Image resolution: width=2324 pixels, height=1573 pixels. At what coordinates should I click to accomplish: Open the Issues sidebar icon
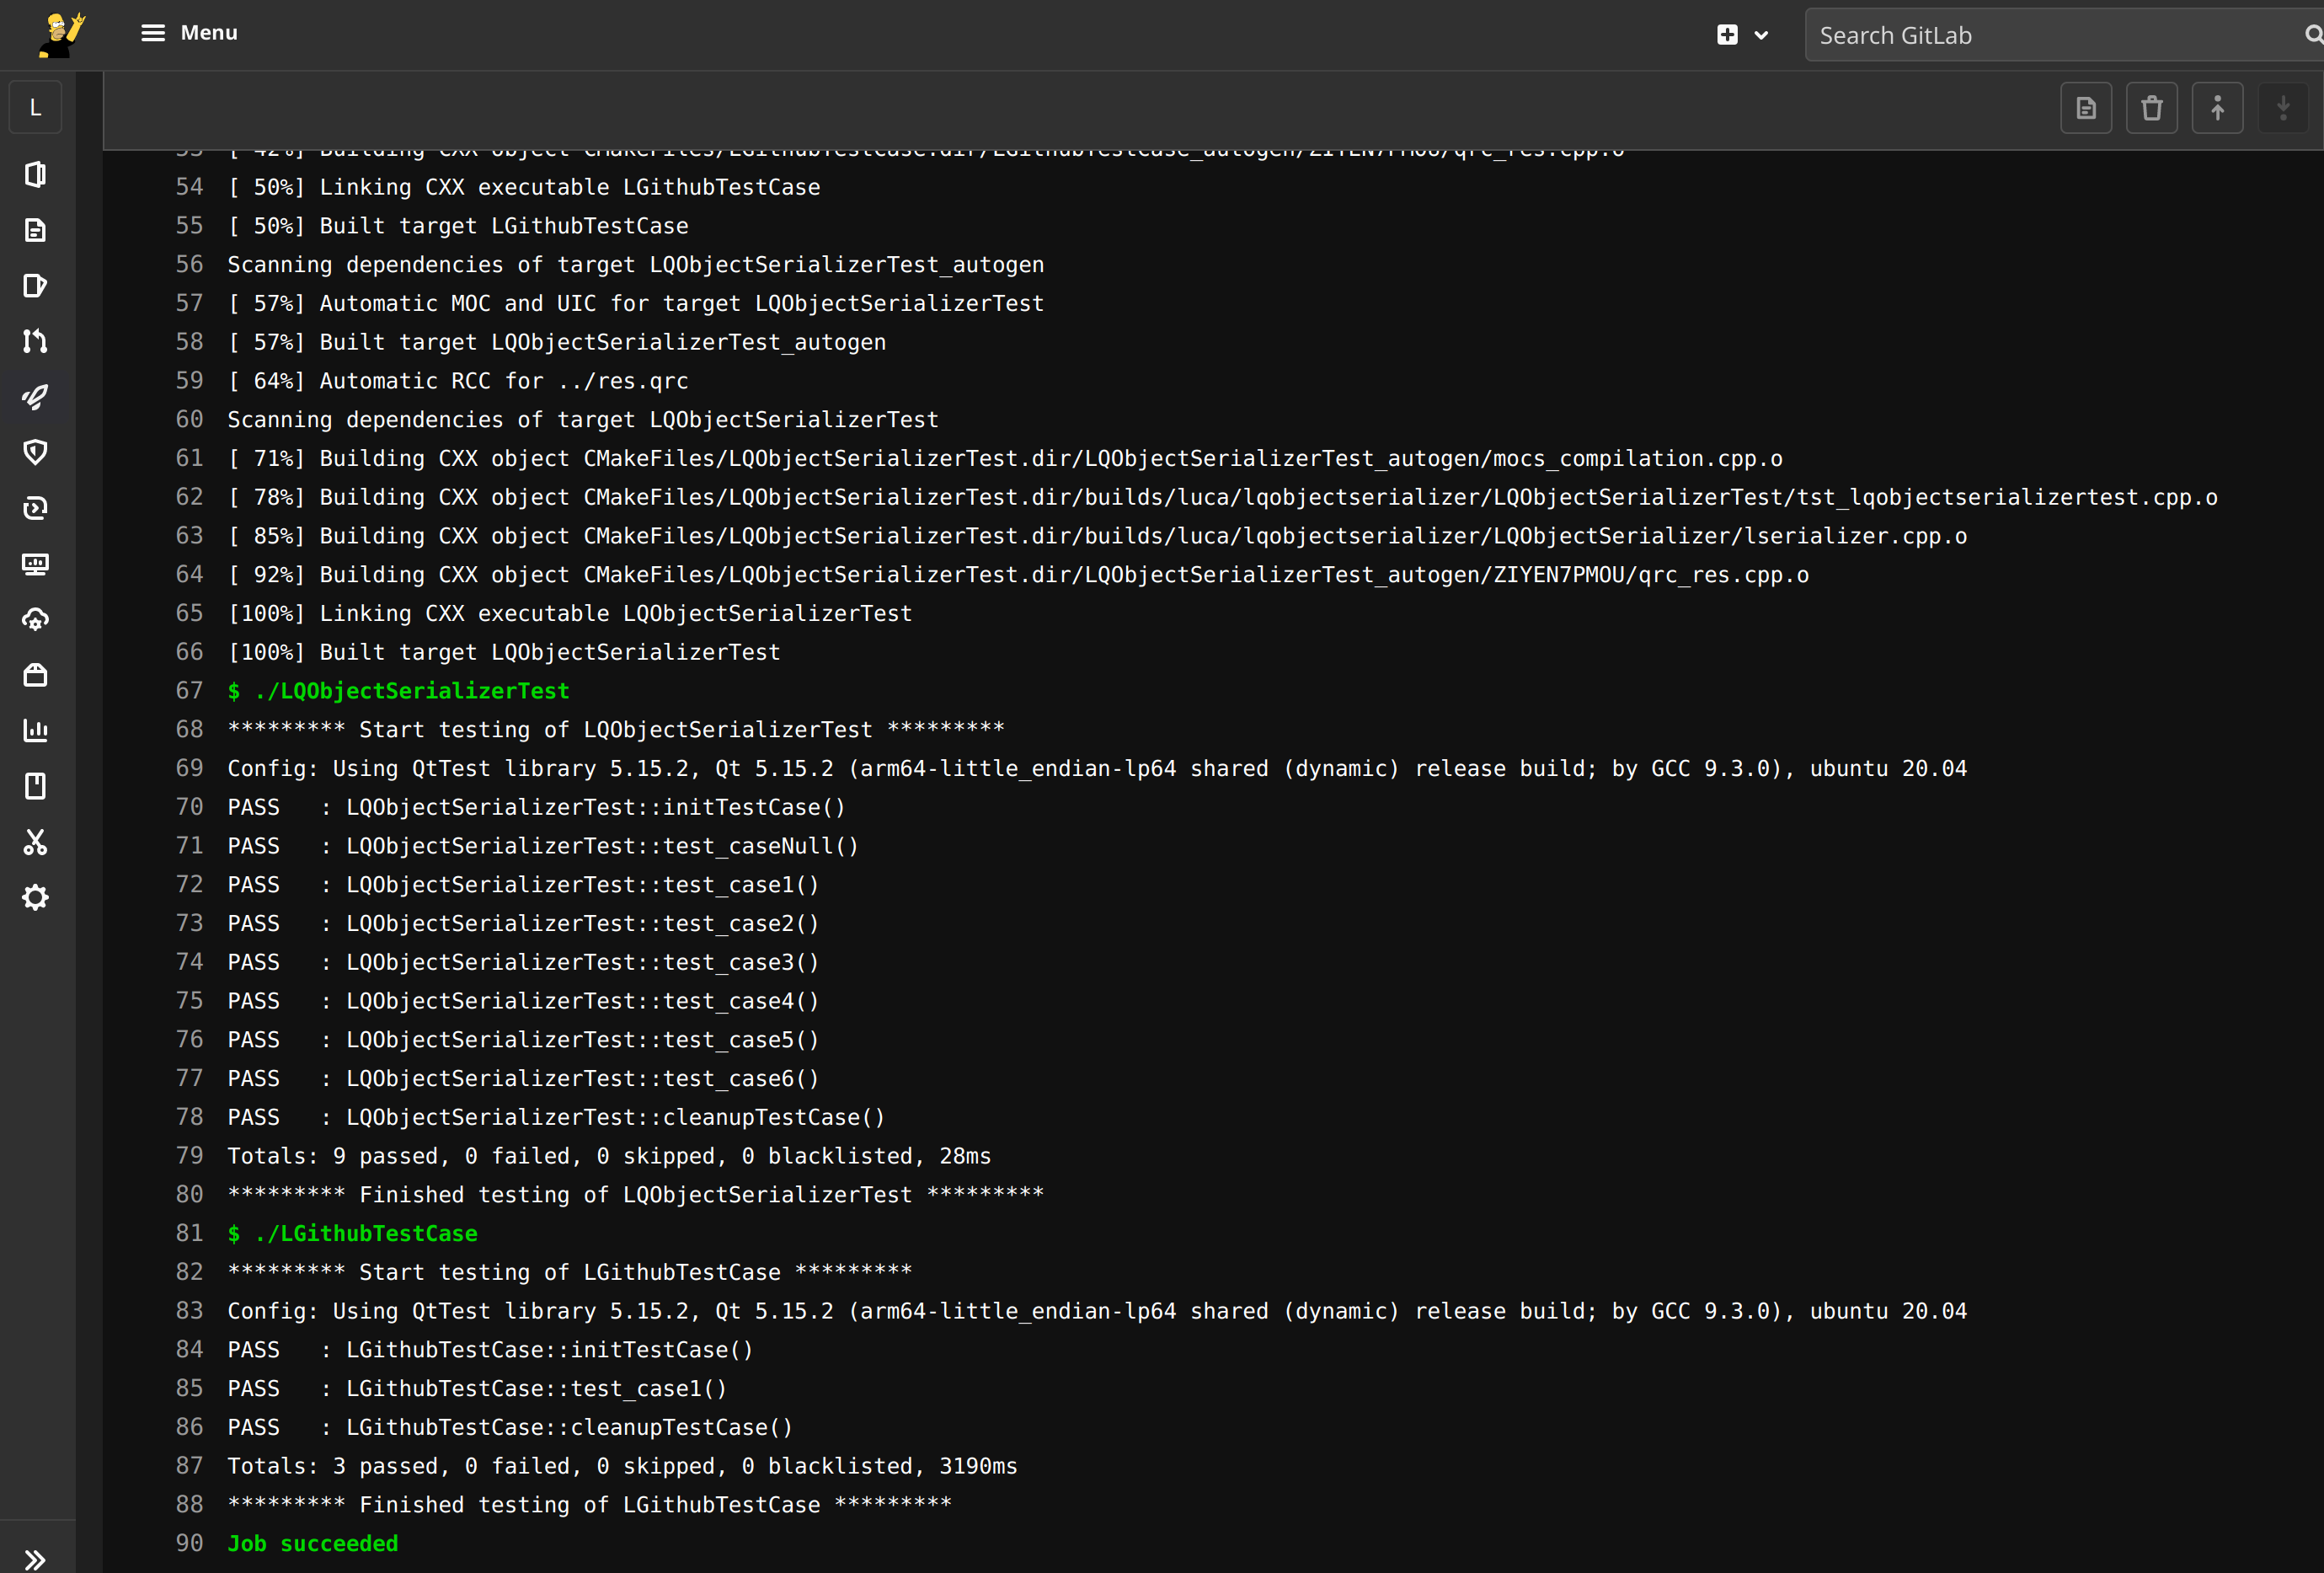[35, 286]
